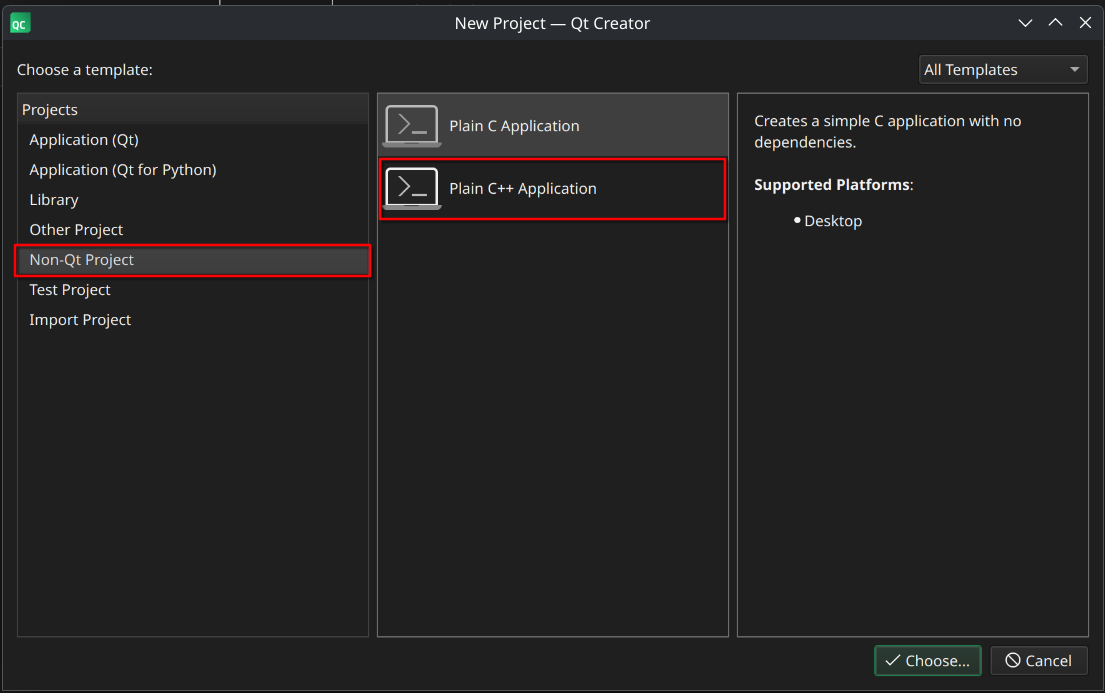Viewport: 1105px width, 693px height.
Task: Select Plain C++ Application template
Action: tap(552, 188)
